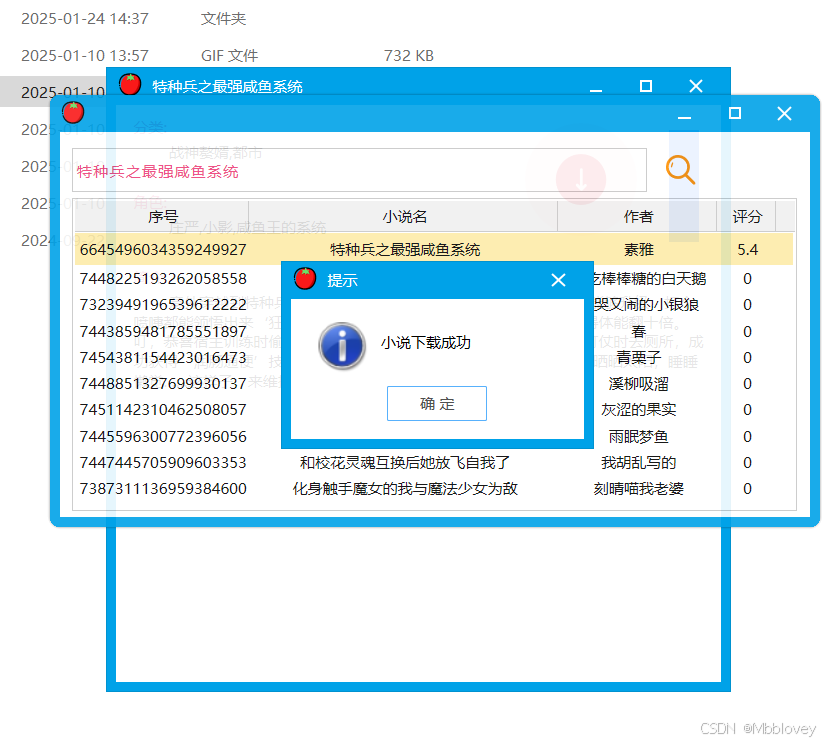831x744 pixels.
Task: Select row with ID 7448851327699930137
Action: pos(163,384)
